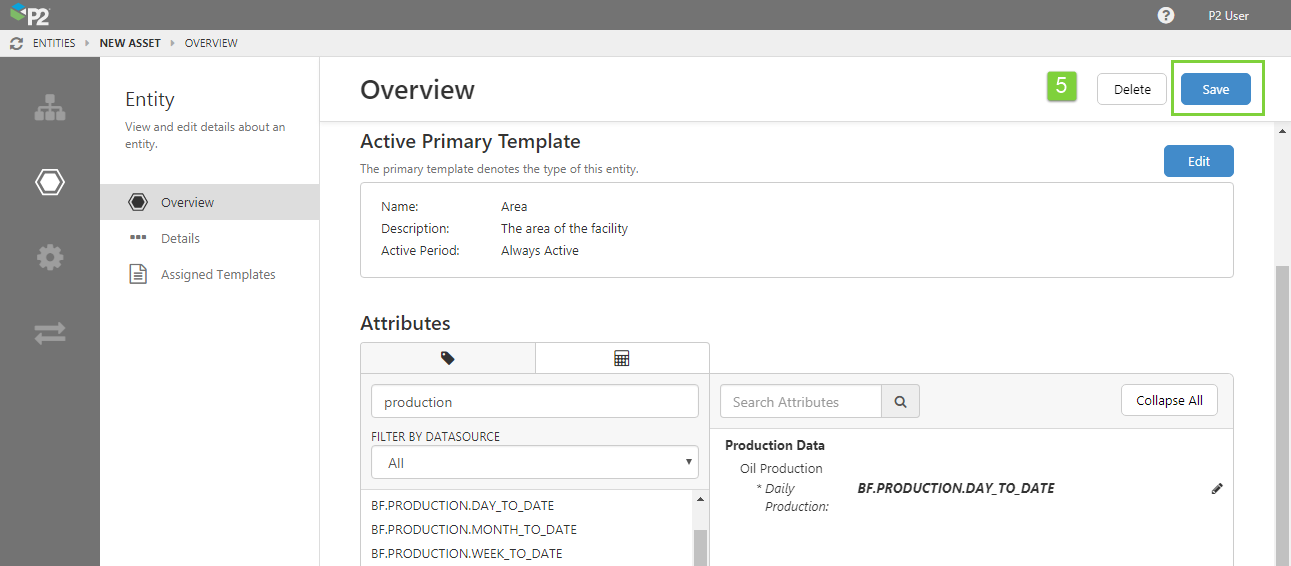Switch to the calculator tab in Attributes
The height and width of the screenshot is (566, 1291).
pos(621,358)
